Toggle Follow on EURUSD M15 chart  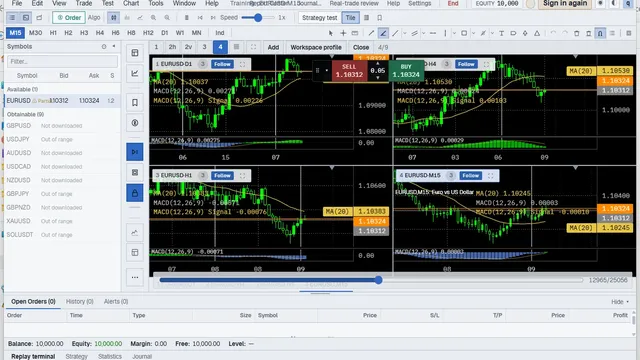pos(471,176)
